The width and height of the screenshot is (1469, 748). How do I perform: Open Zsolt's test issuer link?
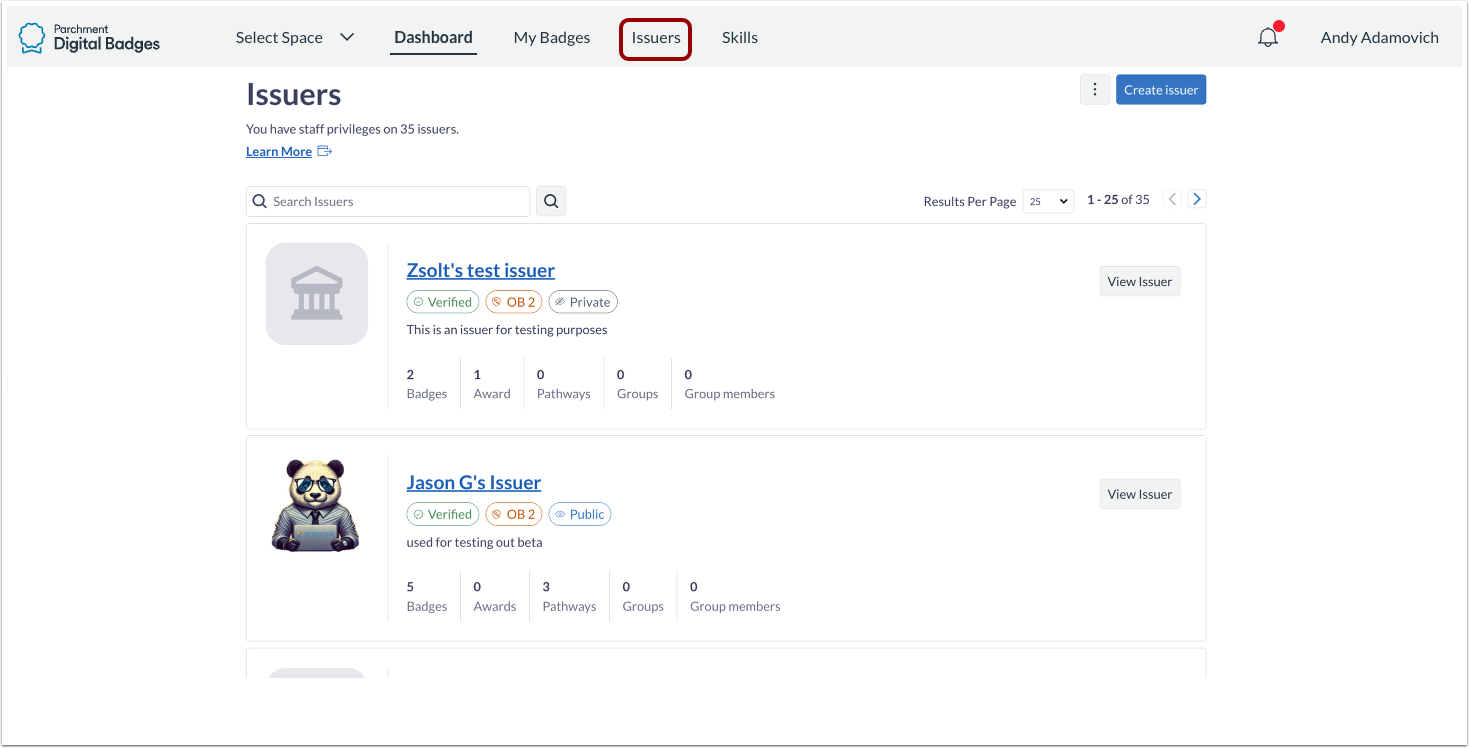pos(480,270)
